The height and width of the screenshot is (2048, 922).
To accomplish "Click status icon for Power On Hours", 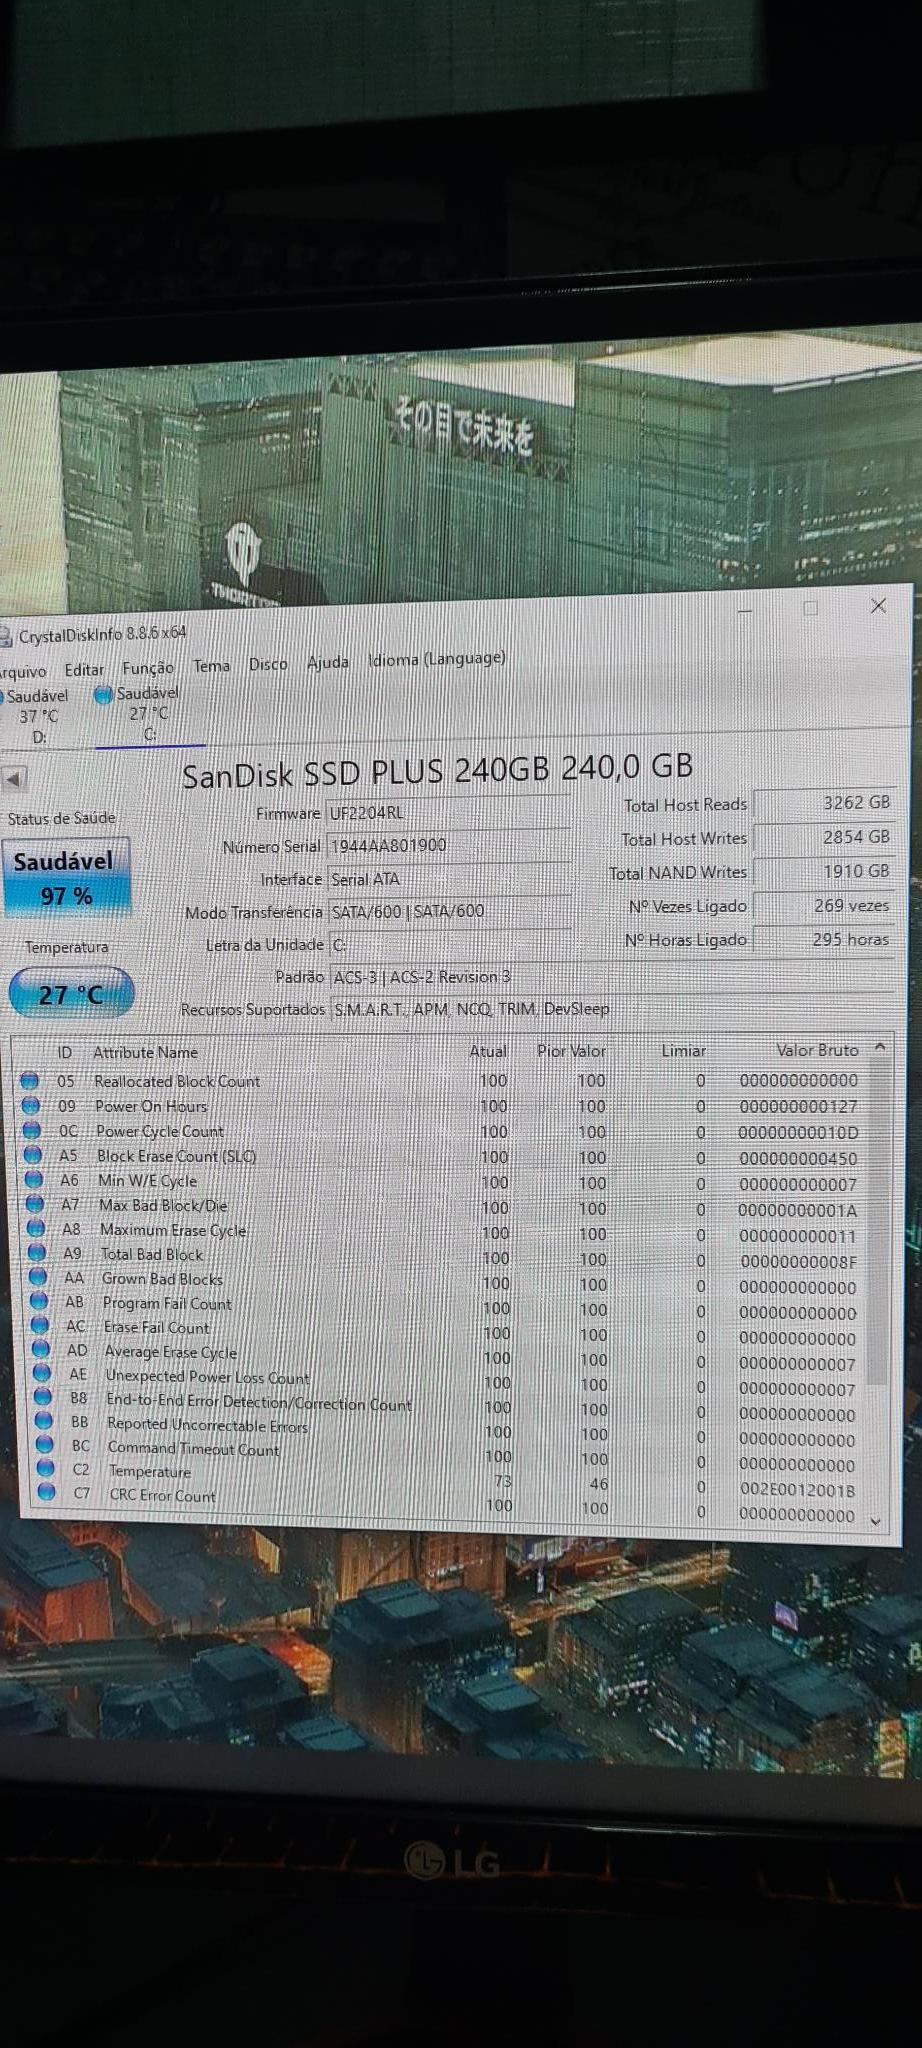I will [30, 1105].
